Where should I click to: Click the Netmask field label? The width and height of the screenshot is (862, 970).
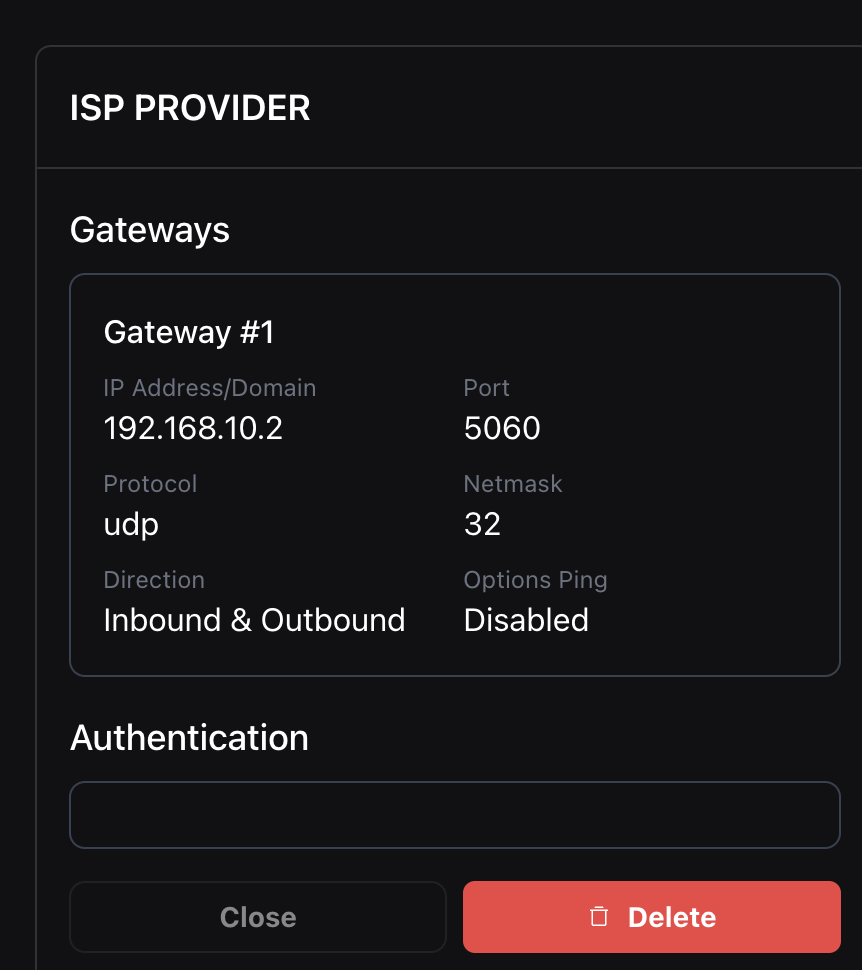tap(513, 484)
